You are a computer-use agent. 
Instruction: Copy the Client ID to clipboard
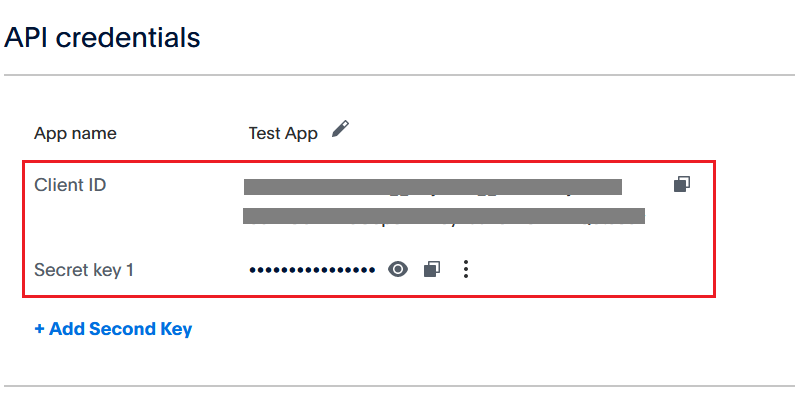tap(682, 184)
